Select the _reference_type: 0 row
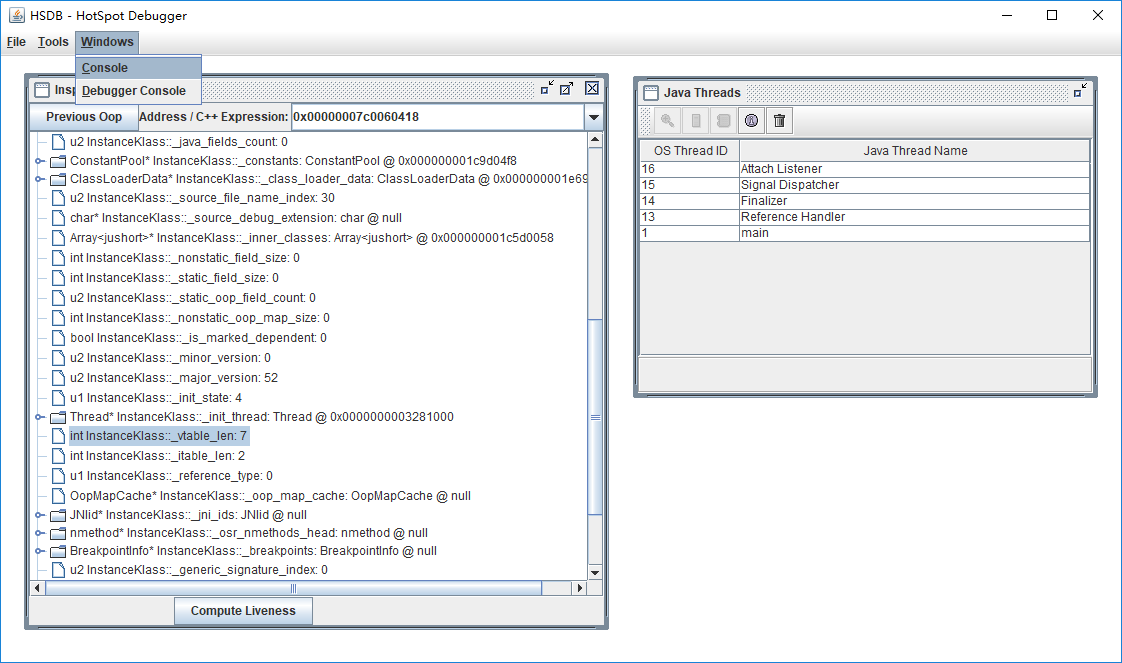This screenshot has height=663, width=1122. click(171, 476)
